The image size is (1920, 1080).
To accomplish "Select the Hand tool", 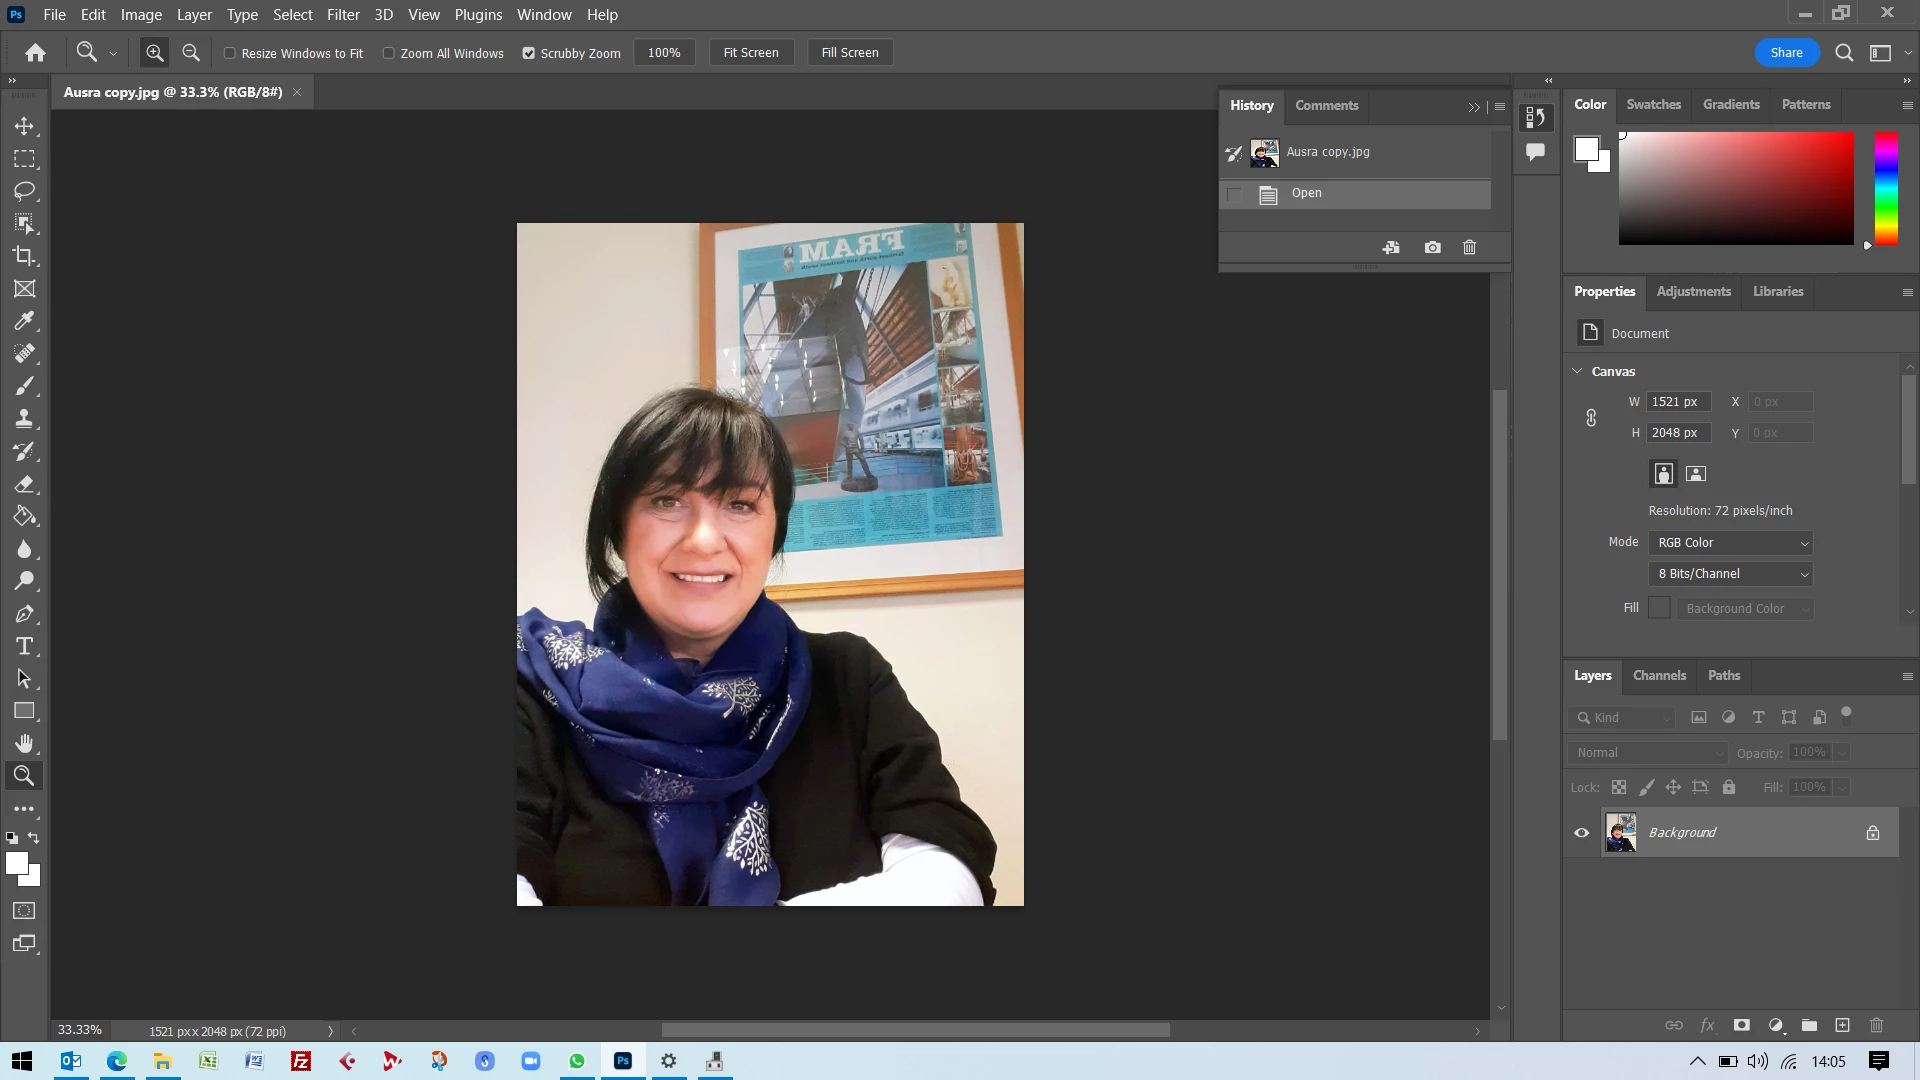I will click(x=24, y=743).
